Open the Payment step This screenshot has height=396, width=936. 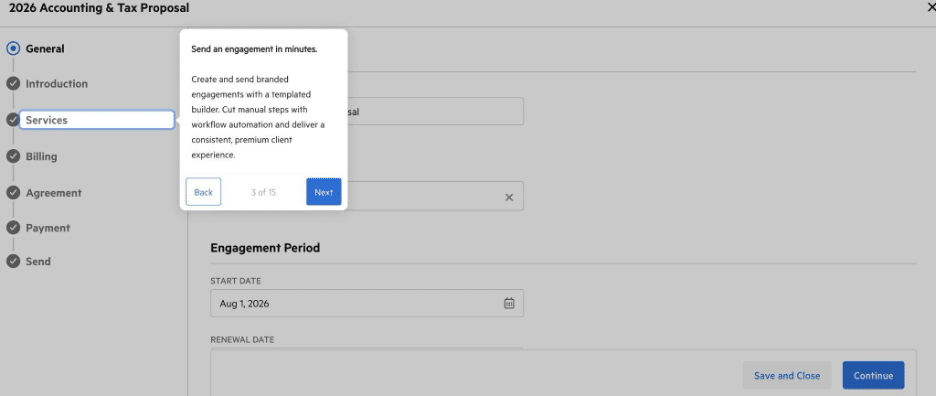coord(48,228)
